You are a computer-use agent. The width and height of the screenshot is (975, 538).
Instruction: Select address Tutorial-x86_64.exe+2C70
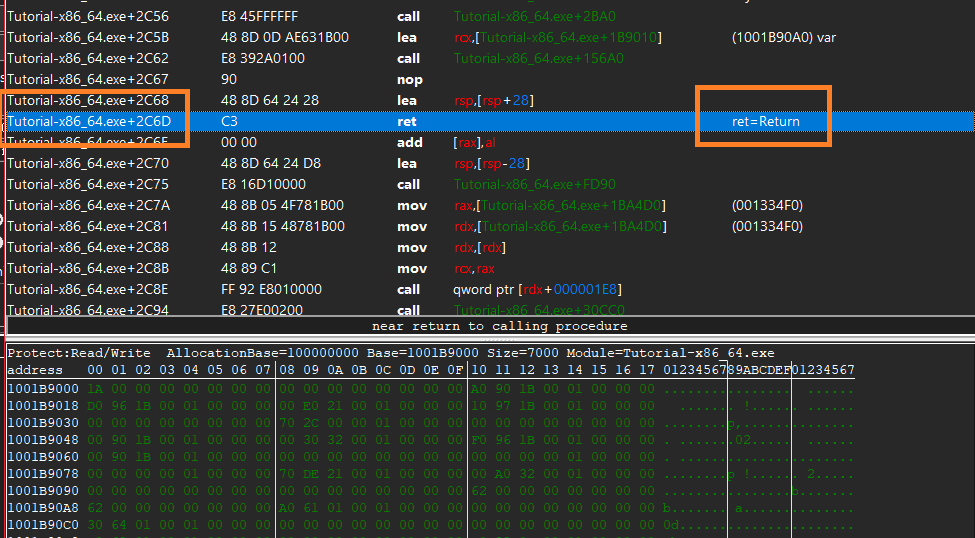[x=88, y=164]
